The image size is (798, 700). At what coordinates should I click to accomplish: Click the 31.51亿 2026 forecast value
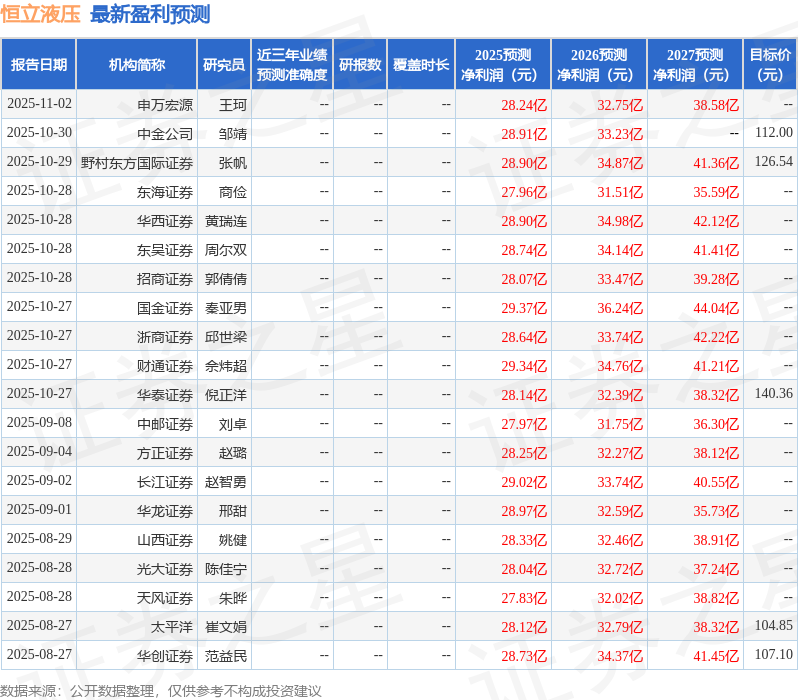[x=620, y=192]
